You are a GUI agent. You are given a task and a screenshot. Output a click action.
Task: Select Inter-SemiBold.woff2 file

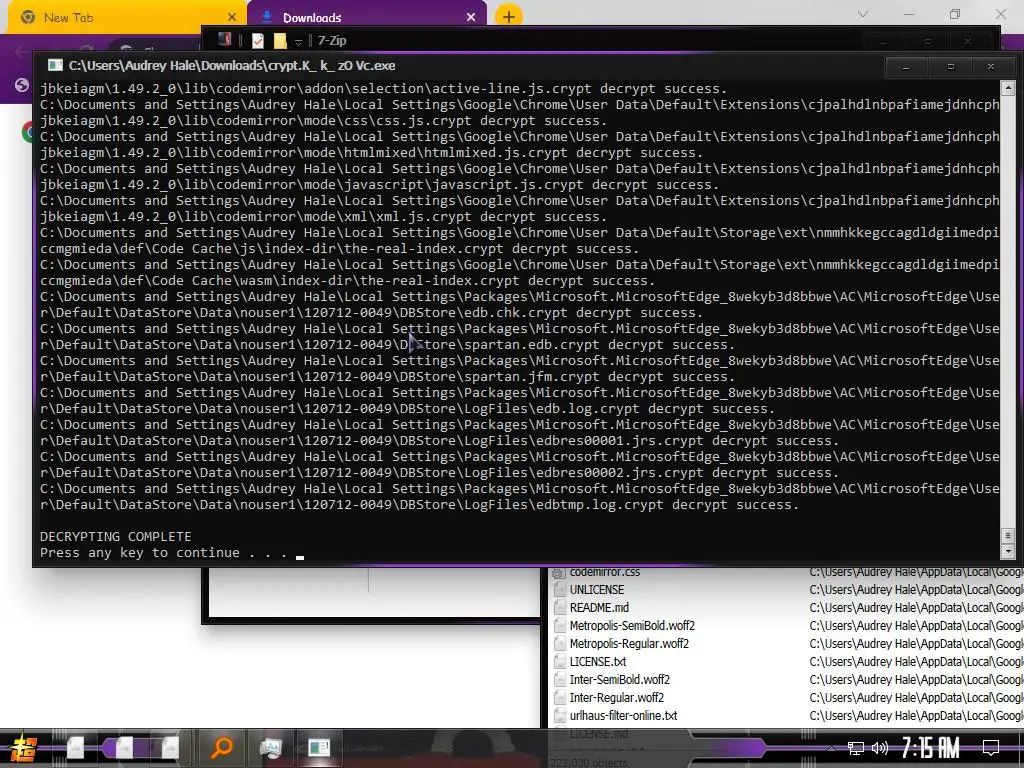click(x=620, y=680)
